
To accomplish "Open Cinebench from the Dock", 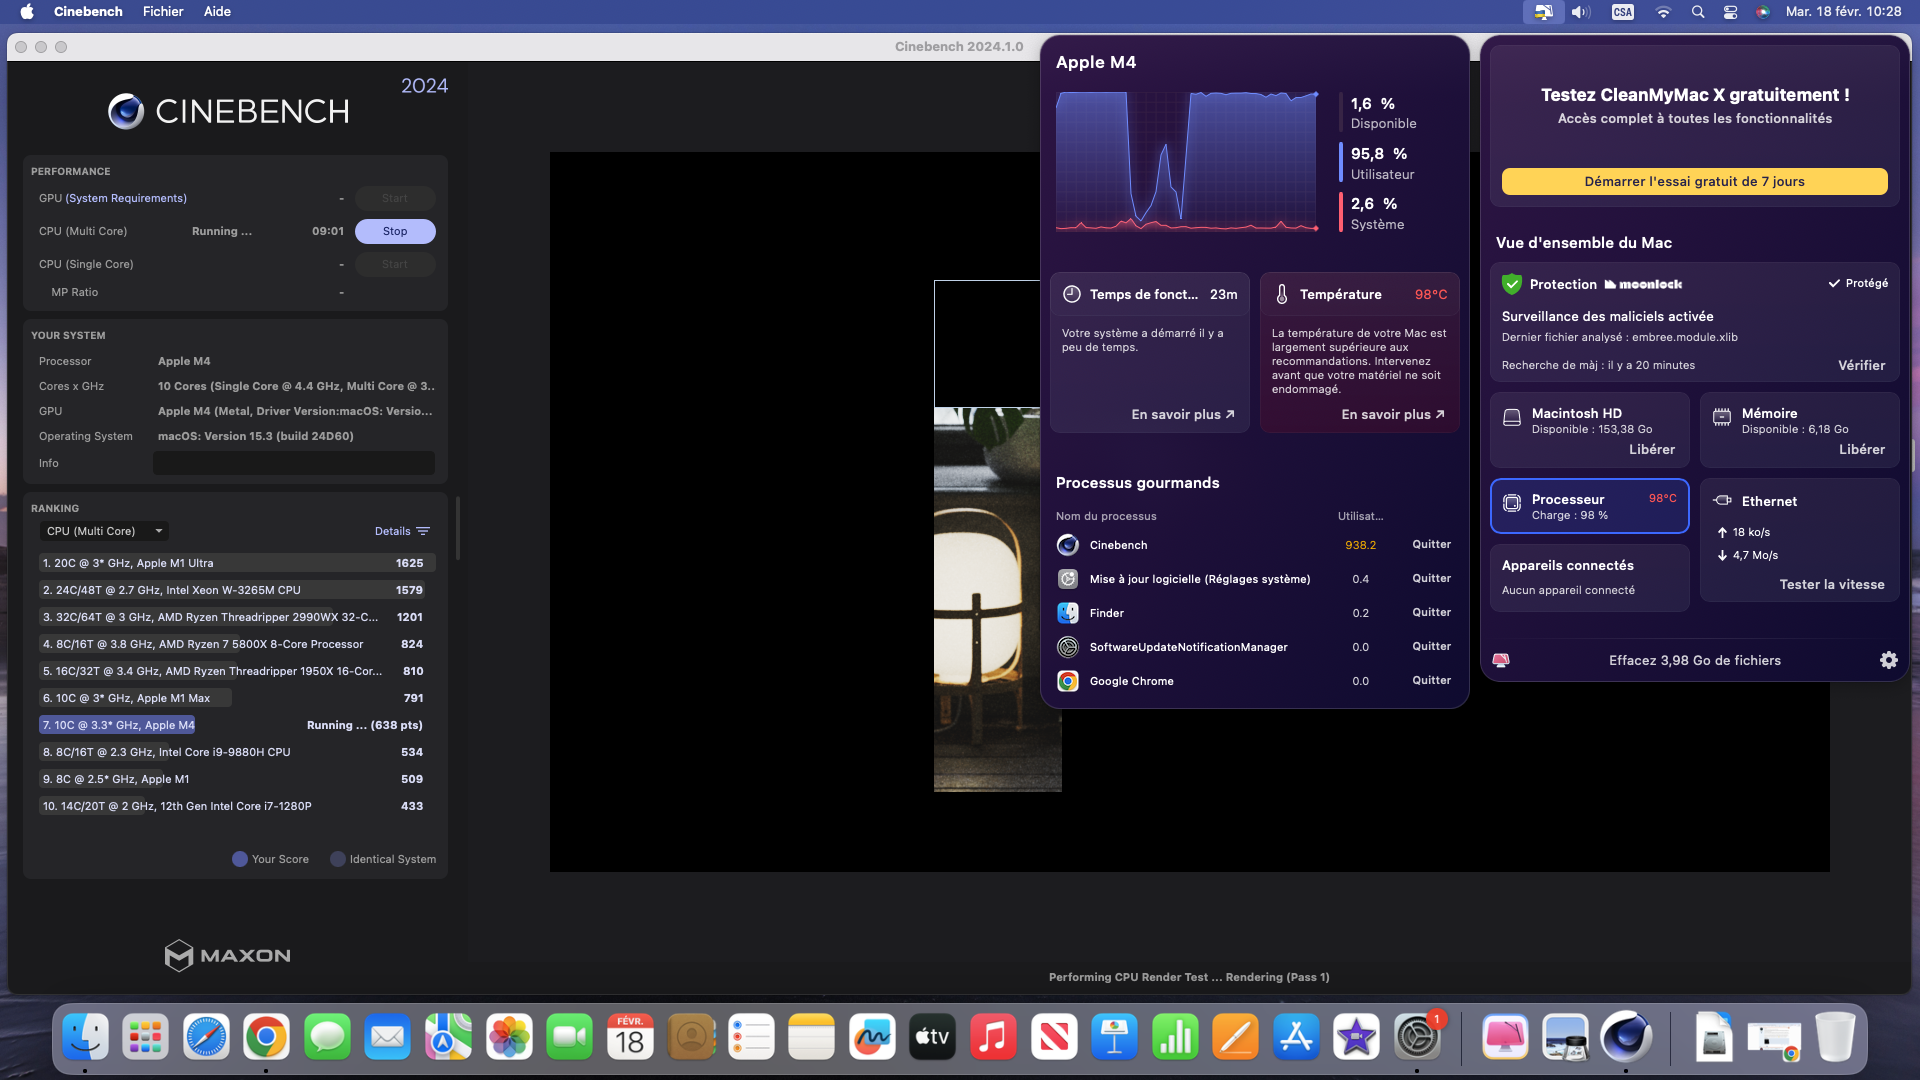I will tap(1625, 1037).
